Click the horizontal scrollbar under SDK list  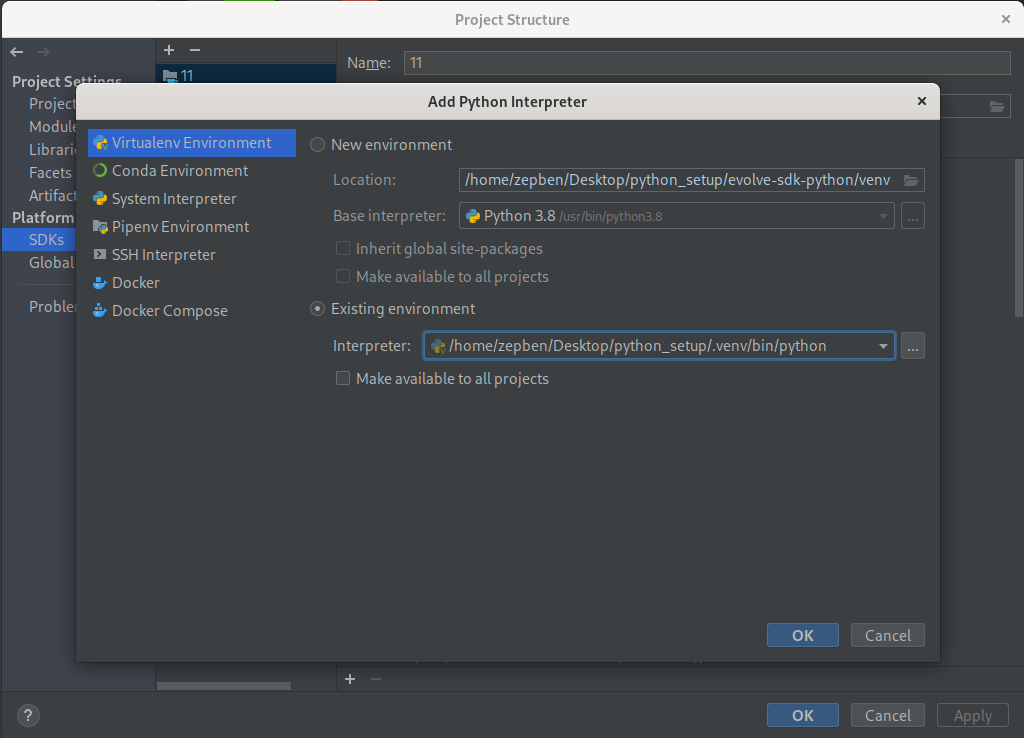tap(223, 686)
